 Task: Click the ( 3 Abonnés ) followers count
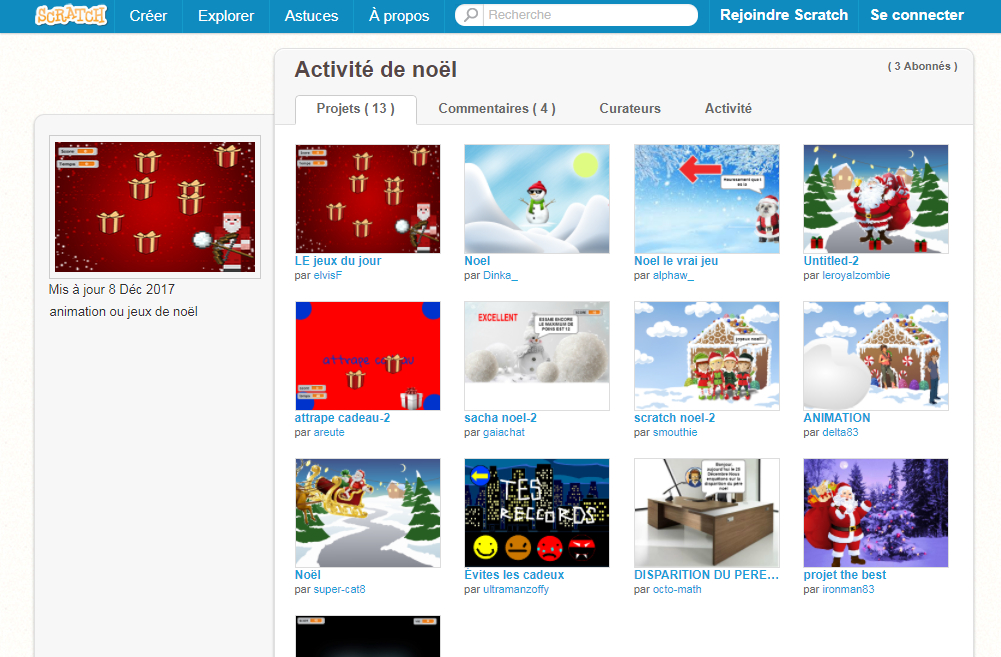(922, 66)
